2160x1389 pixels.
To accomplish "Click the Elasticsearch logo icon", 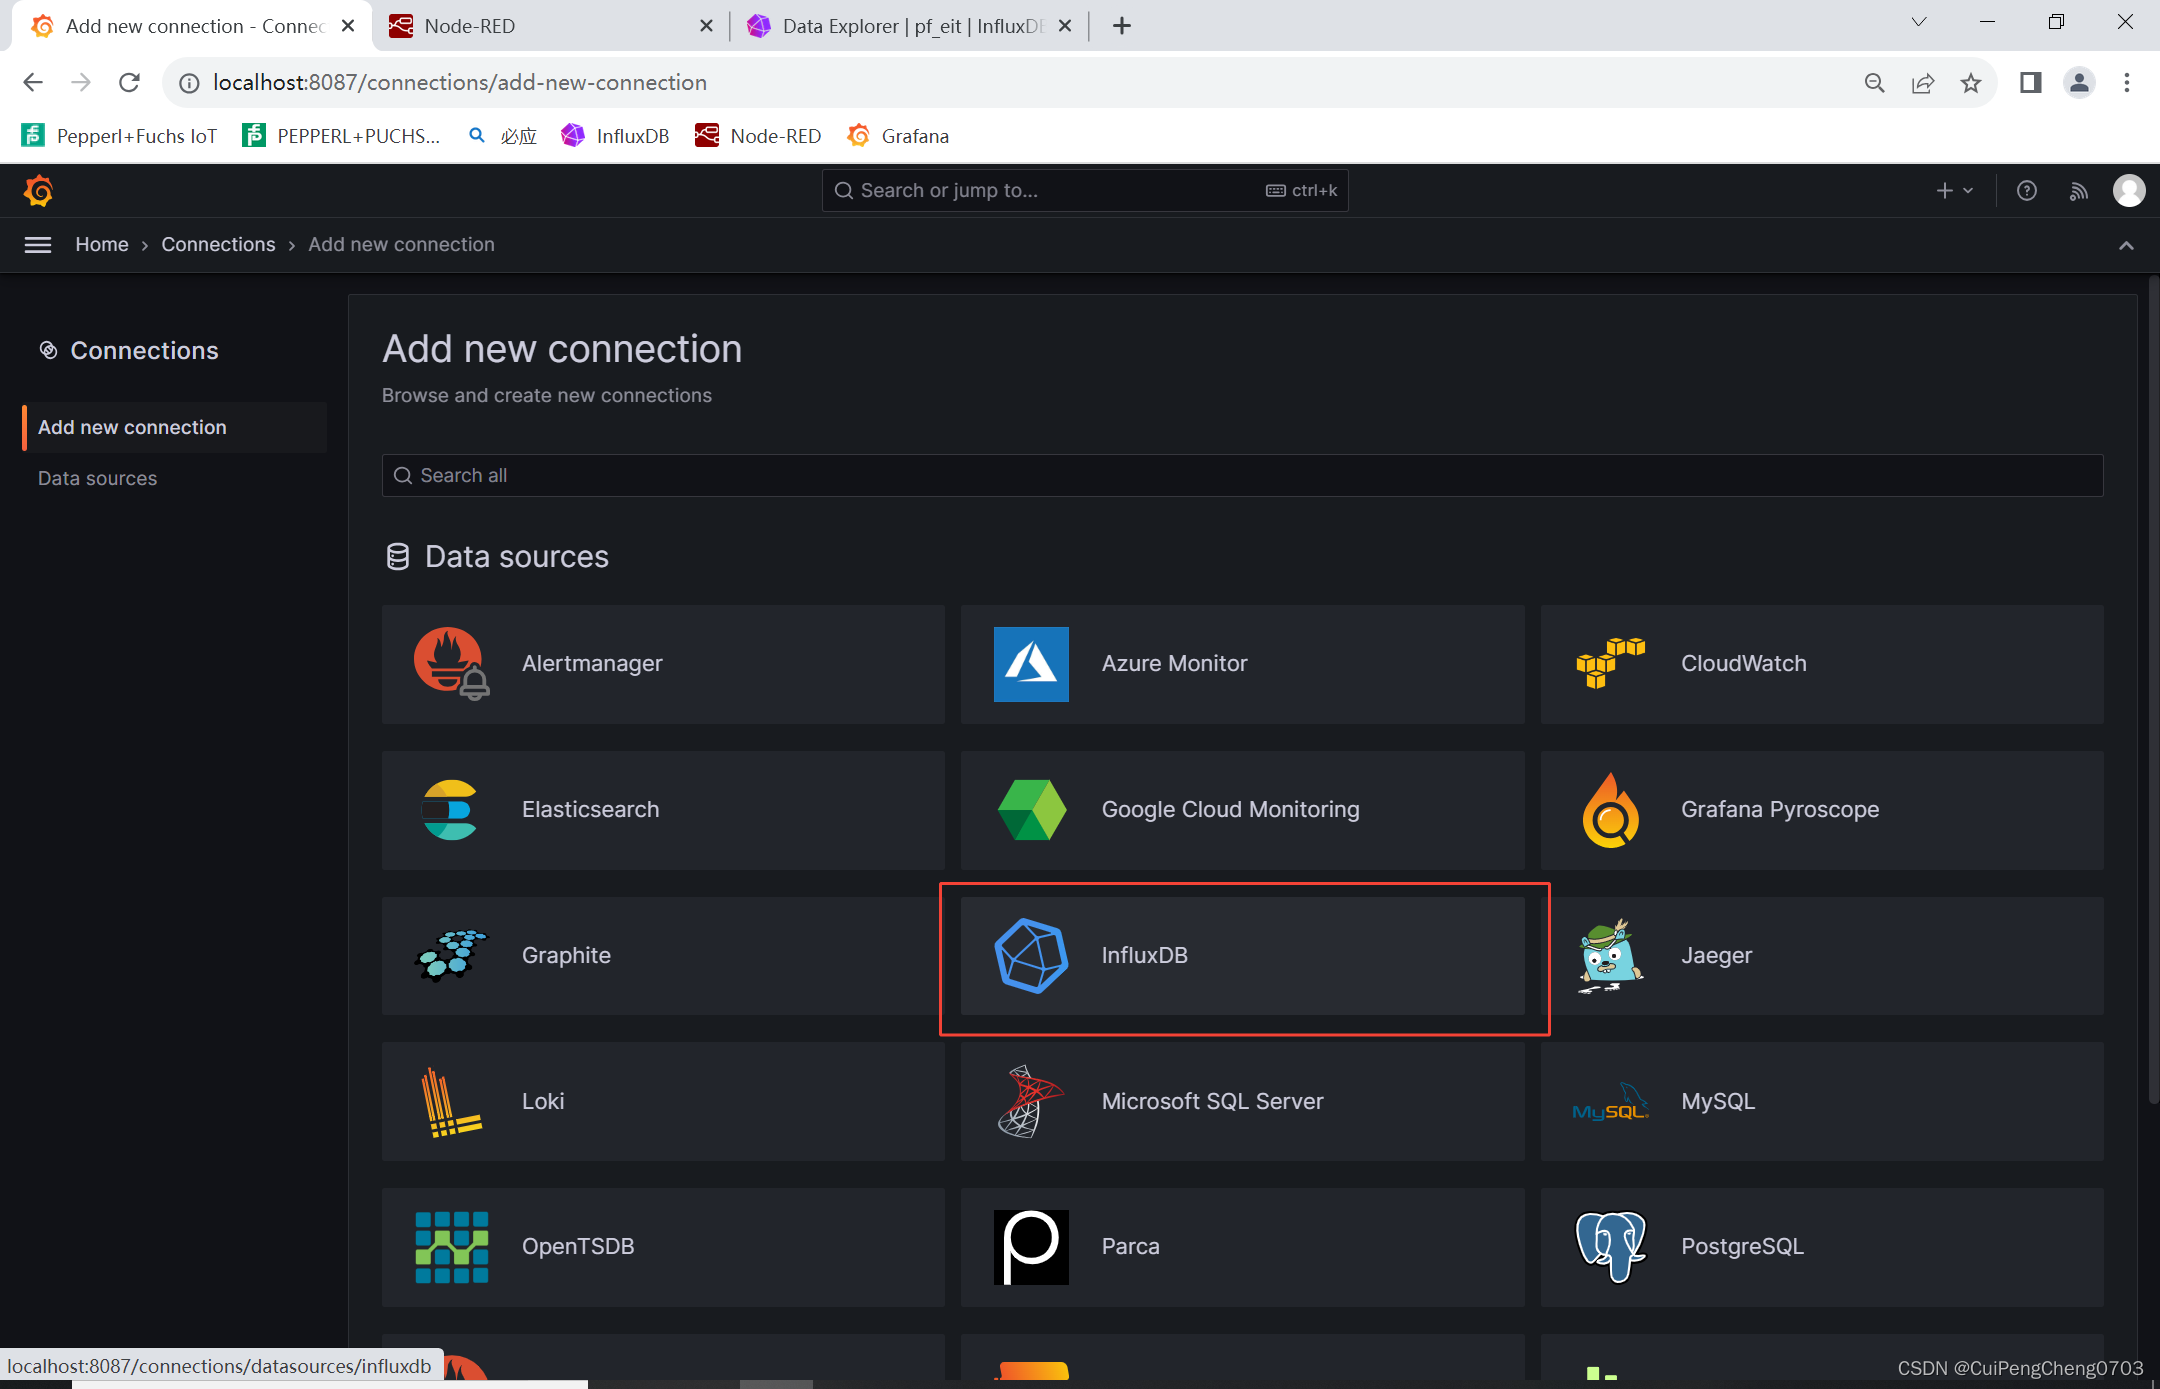I will pos(450,810).
